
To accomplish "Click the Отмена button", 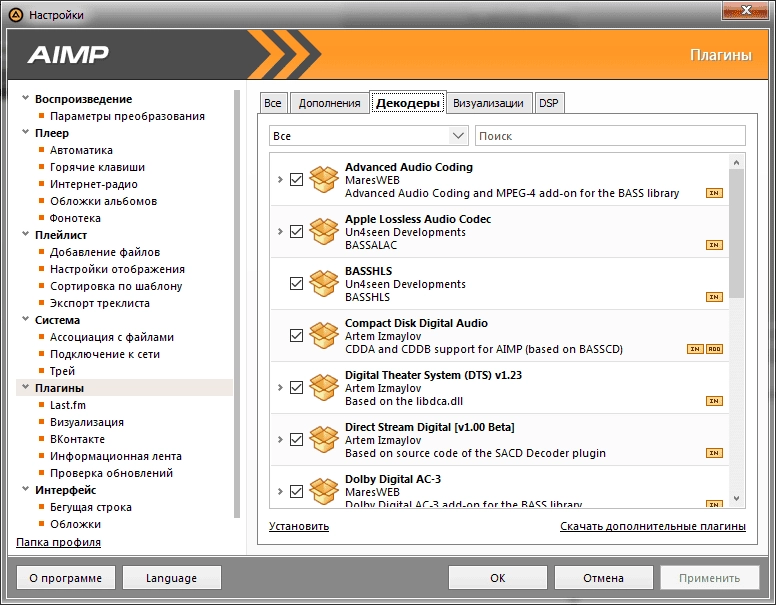I will pos(603,578).
